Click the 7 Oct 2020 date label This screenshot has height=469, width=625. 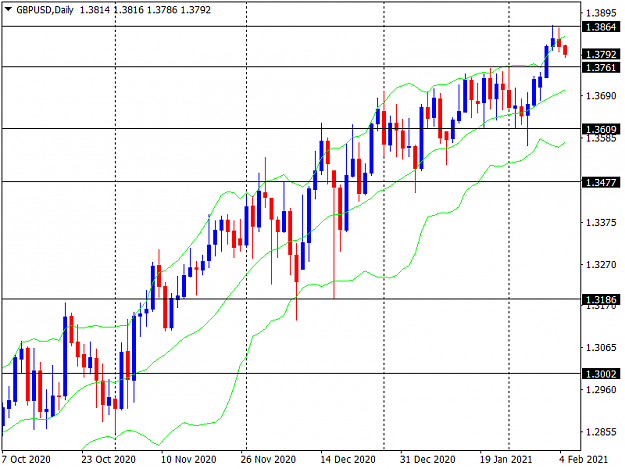[x=26, y=459]
